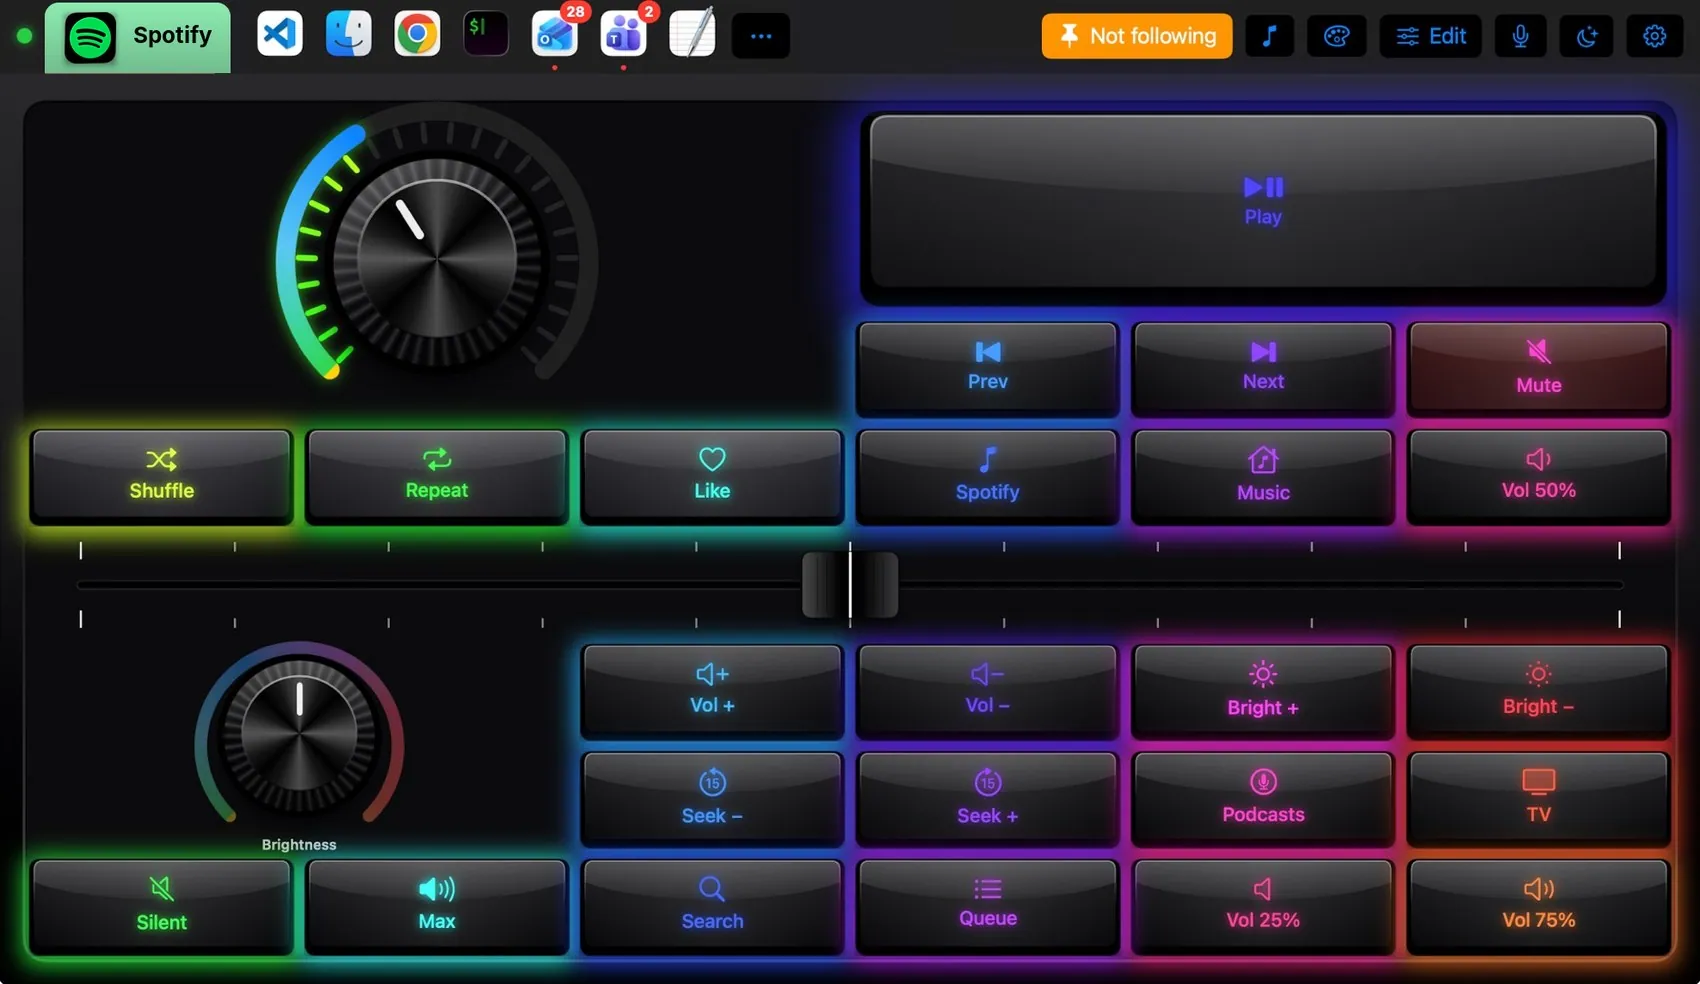Click the Bright + button
This screenshot has height=984, width=1700.
point(1263,691)
